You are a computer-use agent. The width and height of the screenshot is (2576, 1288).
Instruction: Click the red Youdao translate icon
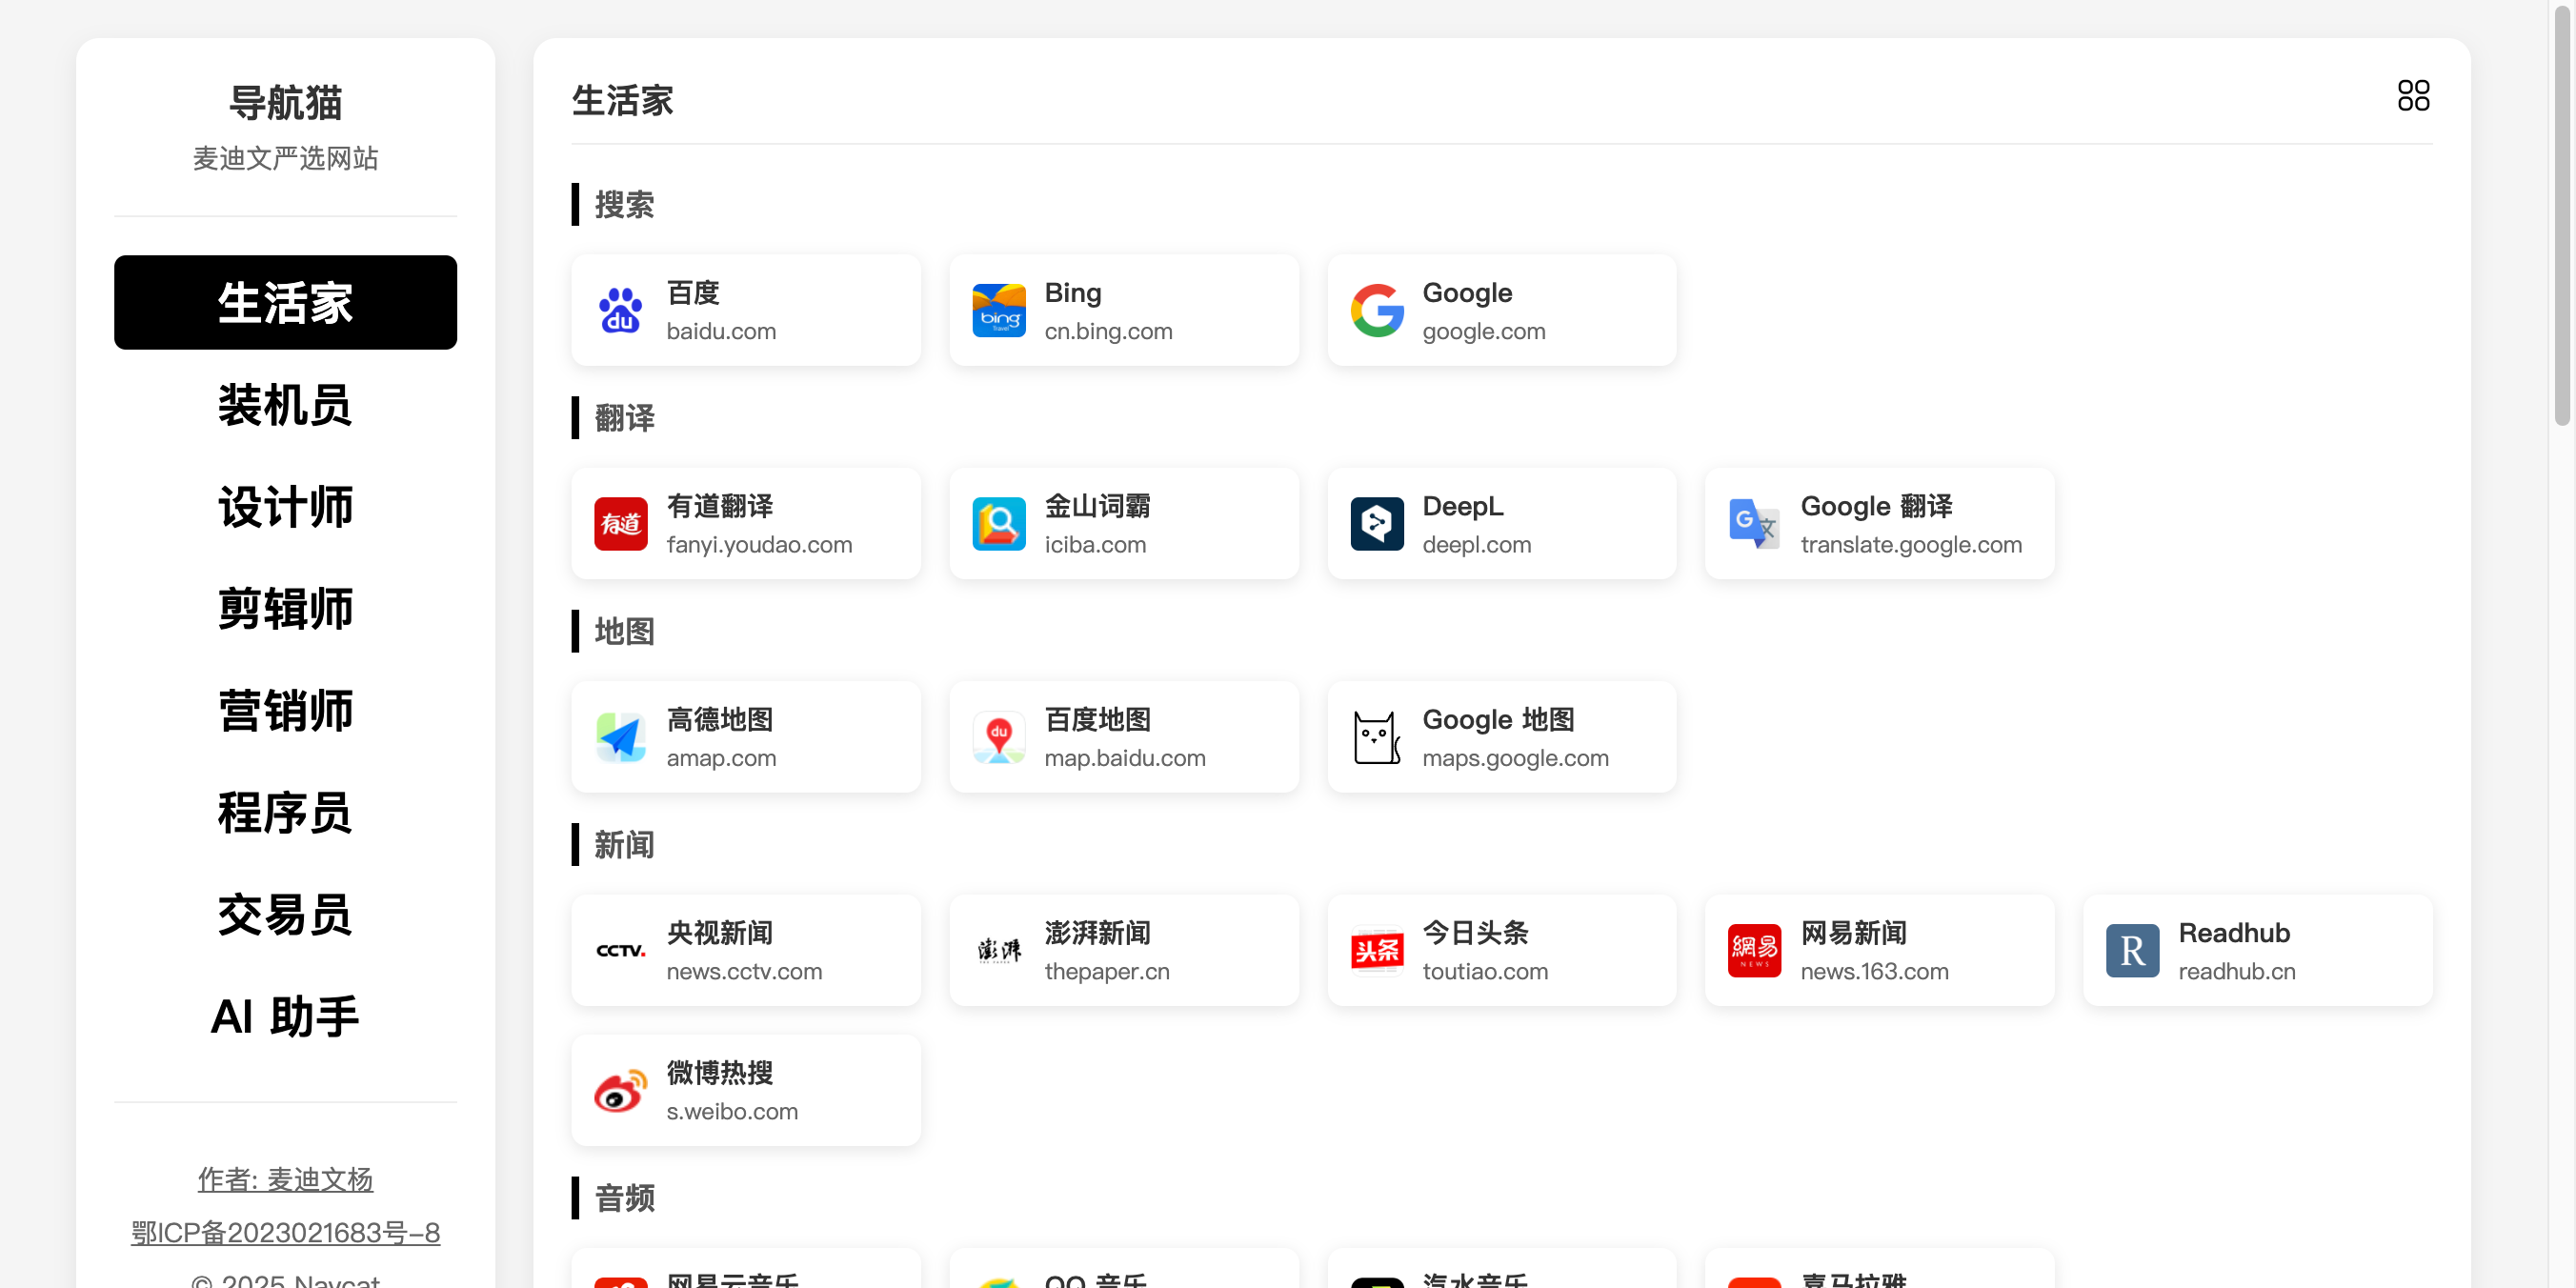620,524
